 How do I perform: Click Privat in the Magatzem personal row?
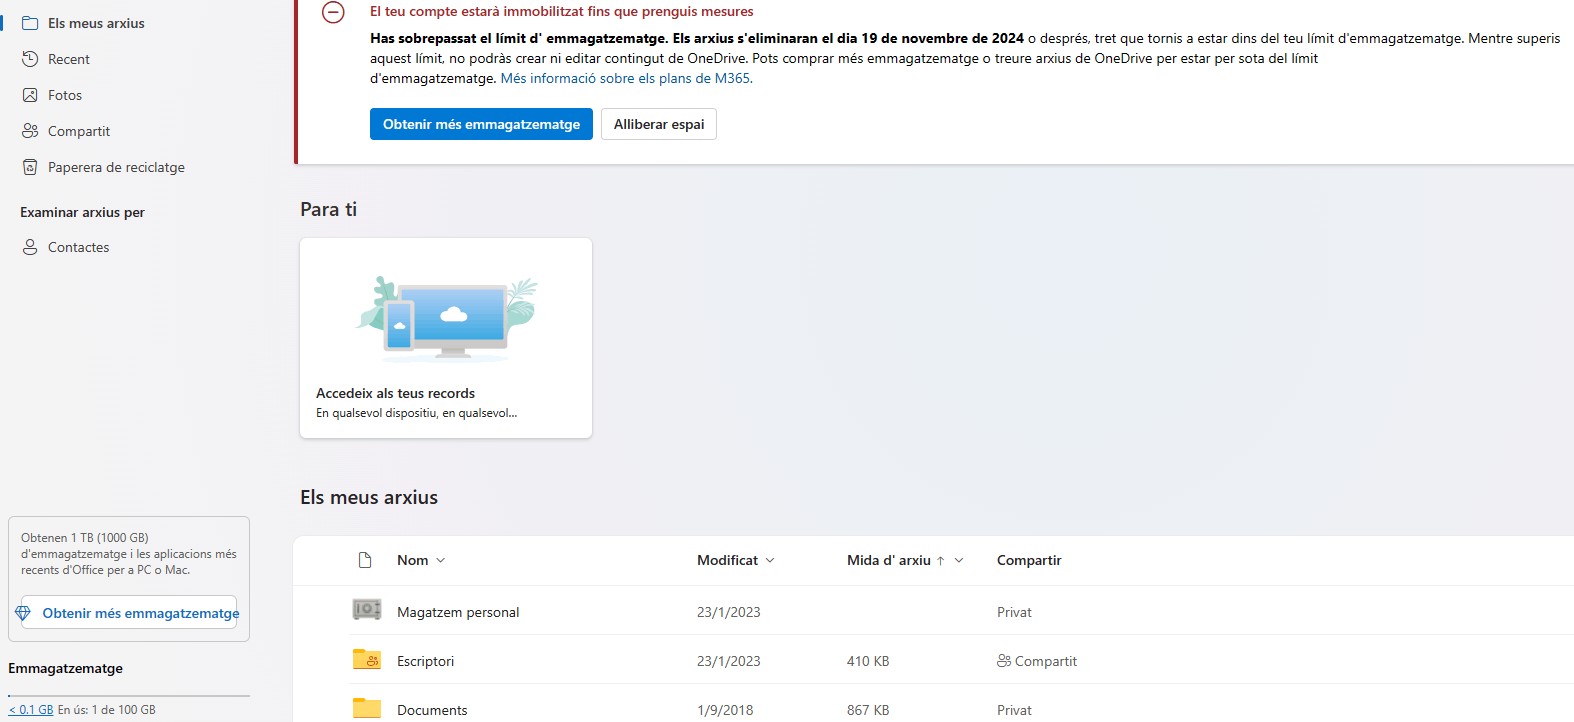[x=1014, y=612]
